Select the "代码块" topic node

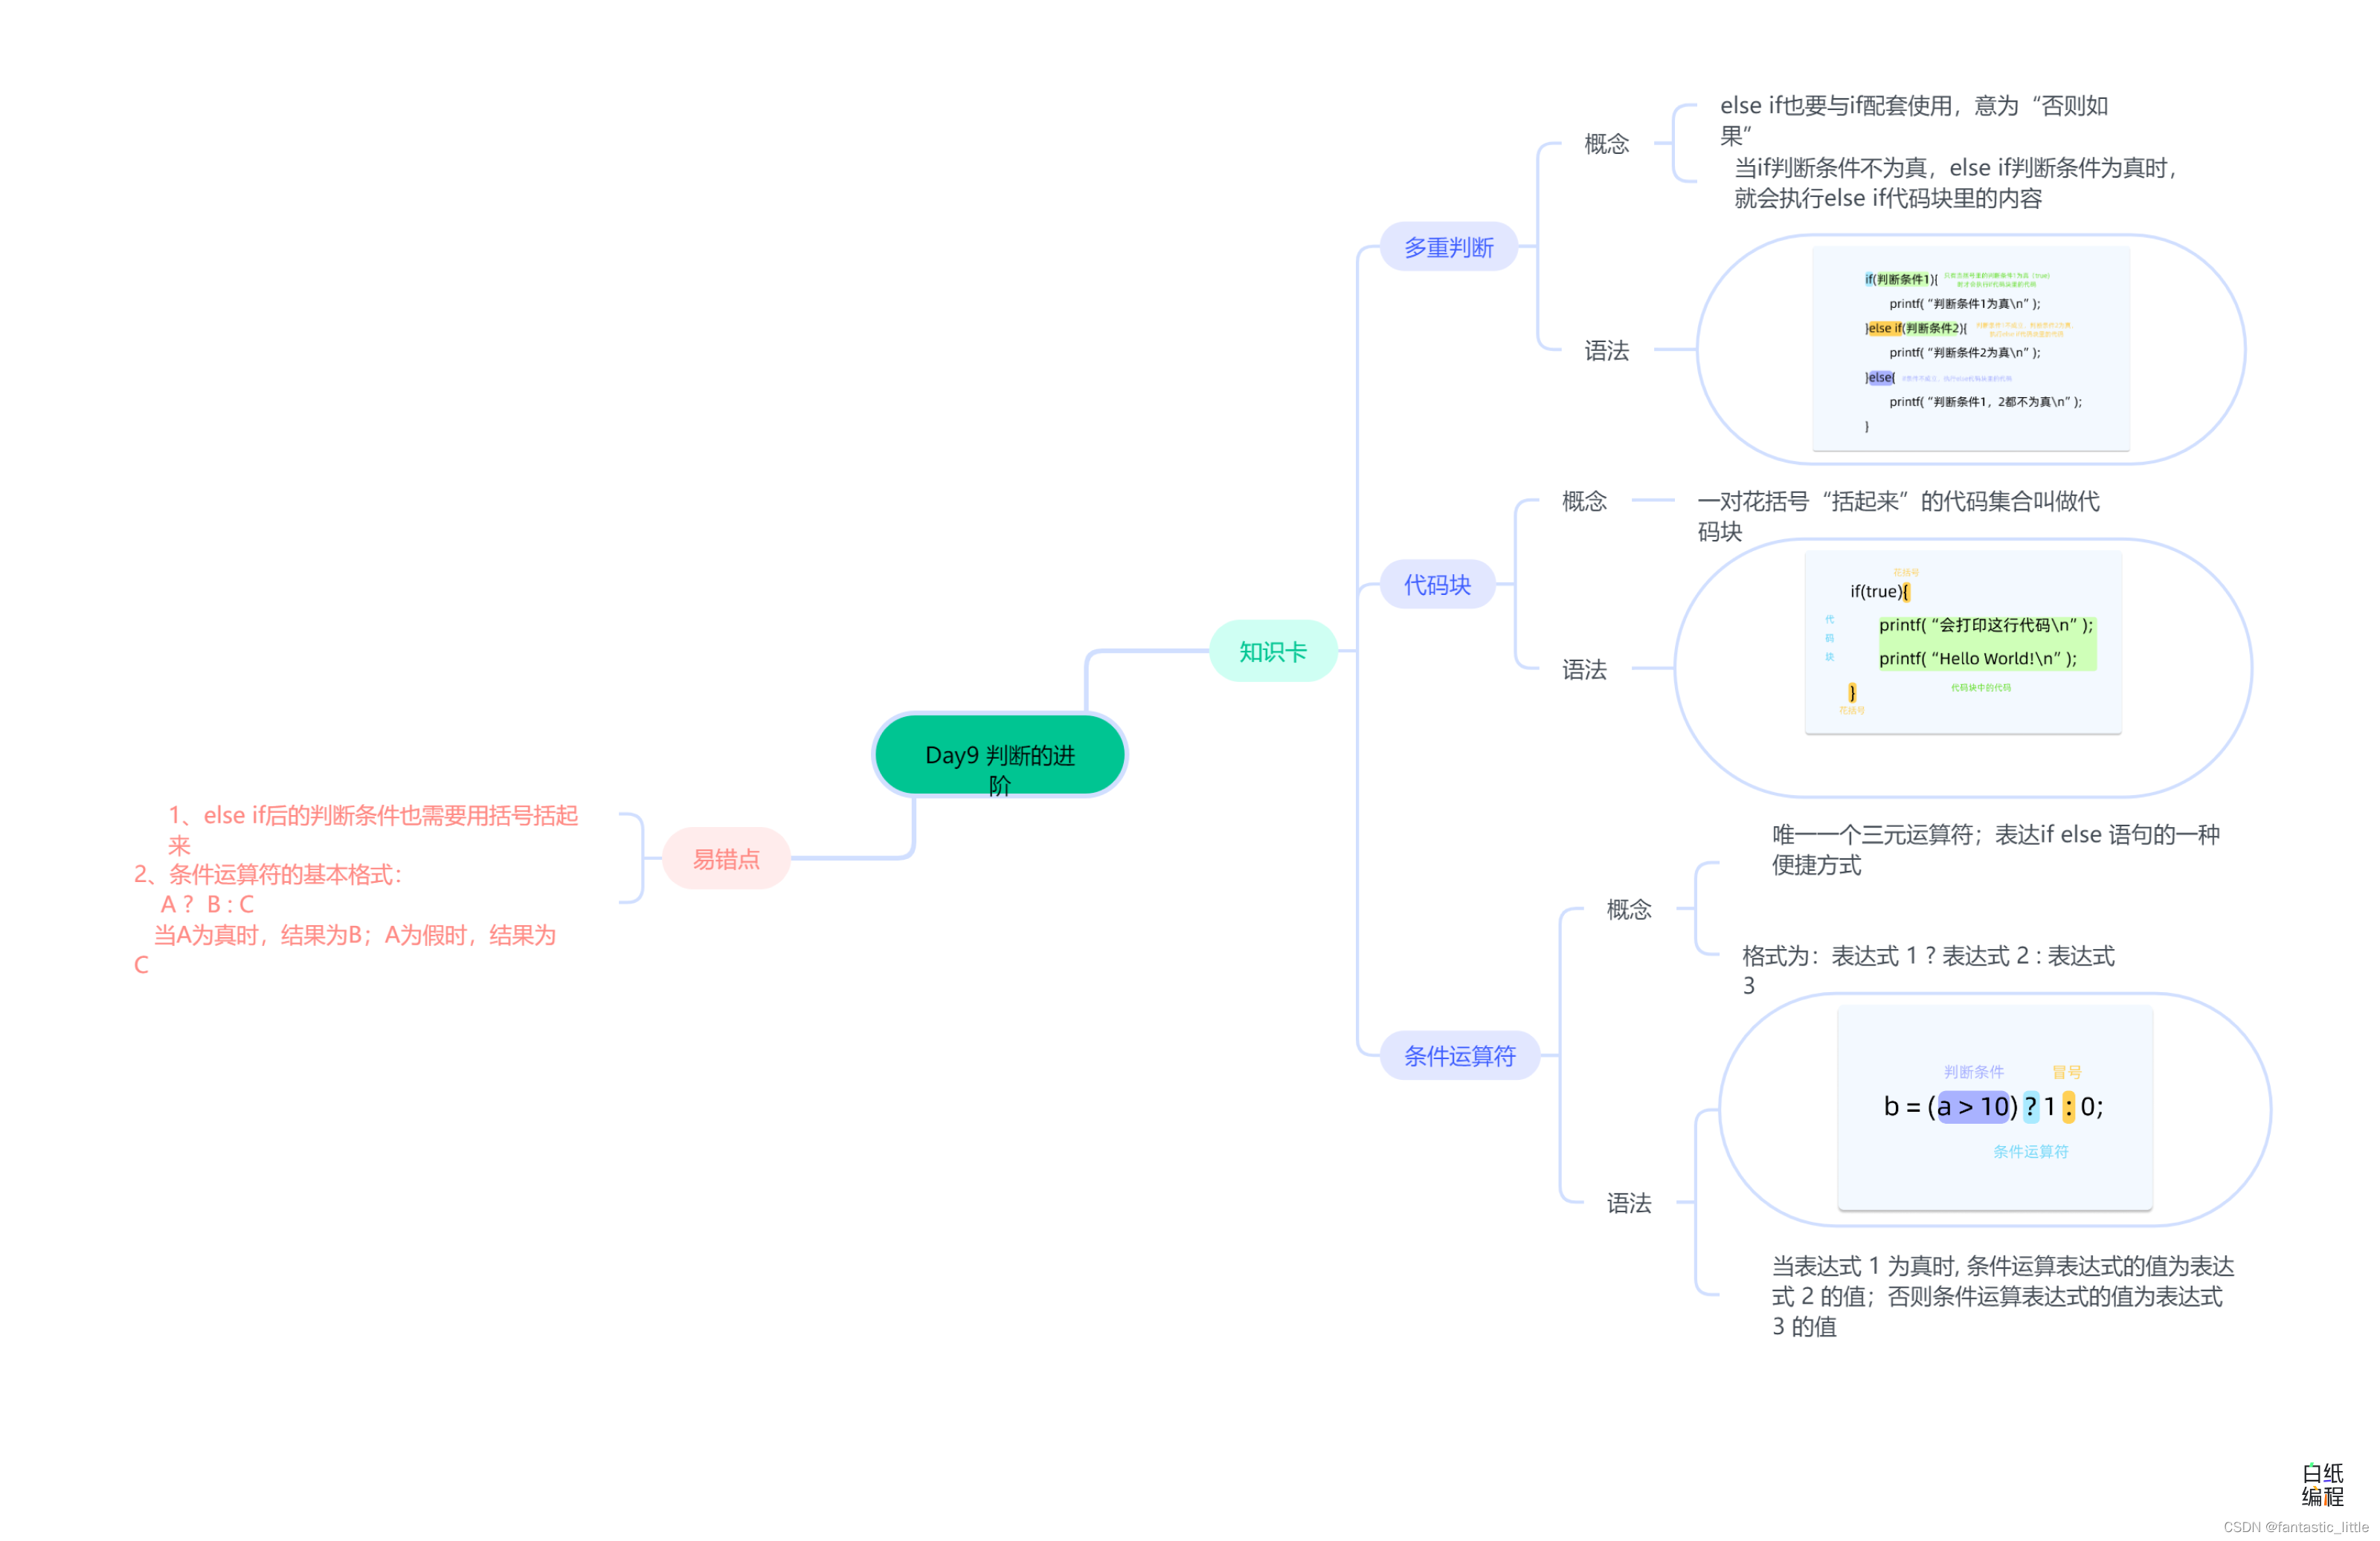[1437, 584]
